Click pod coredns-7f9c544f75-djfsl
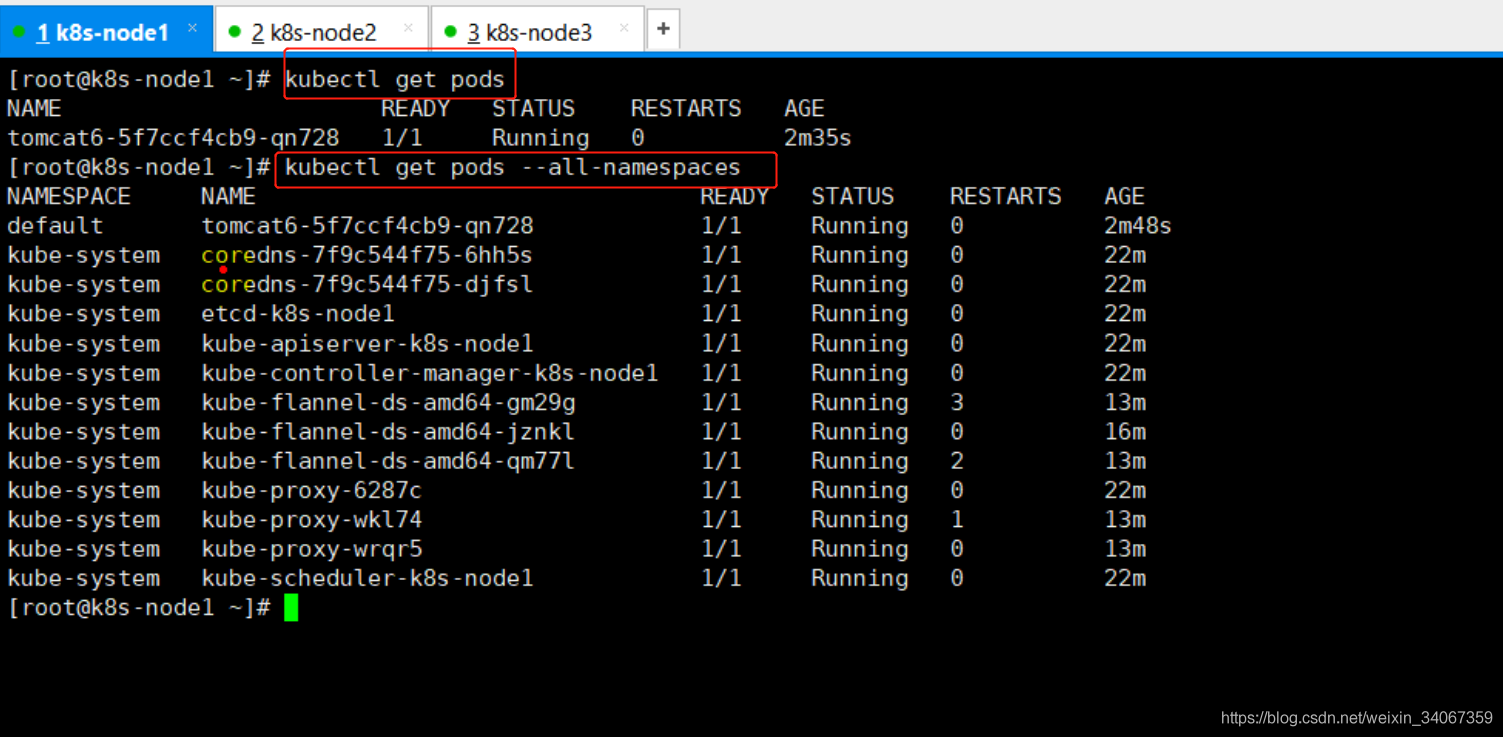 (x=367, y=284)
